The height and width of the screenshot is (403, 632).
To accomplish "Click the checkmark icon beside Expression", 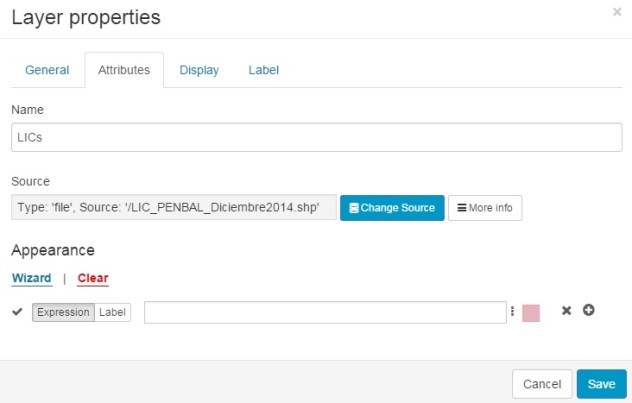I will pyautogui.click(x=17, y=312).
